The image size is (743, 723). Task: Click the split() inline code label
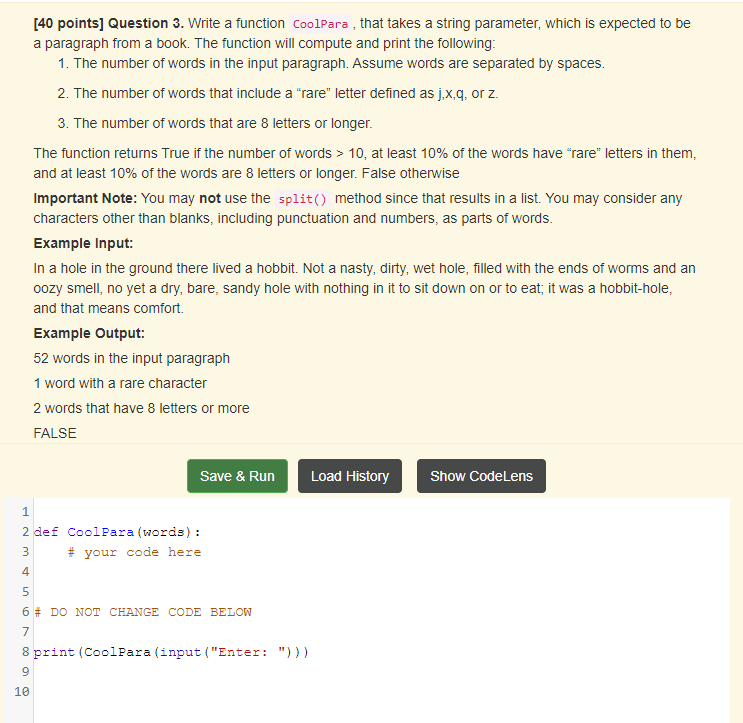(x=302, y=199)
